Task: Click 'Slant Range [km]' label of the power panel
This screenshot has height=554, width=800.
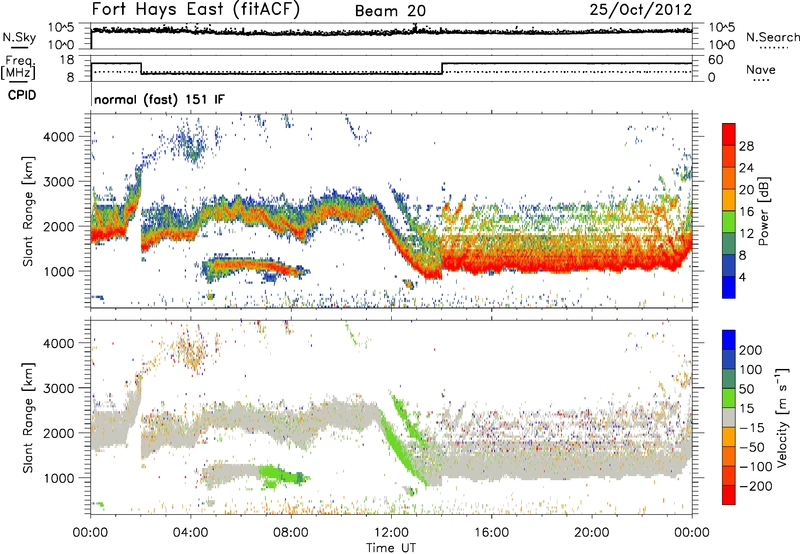Action: pyautogui.click(x=28, y=211)
